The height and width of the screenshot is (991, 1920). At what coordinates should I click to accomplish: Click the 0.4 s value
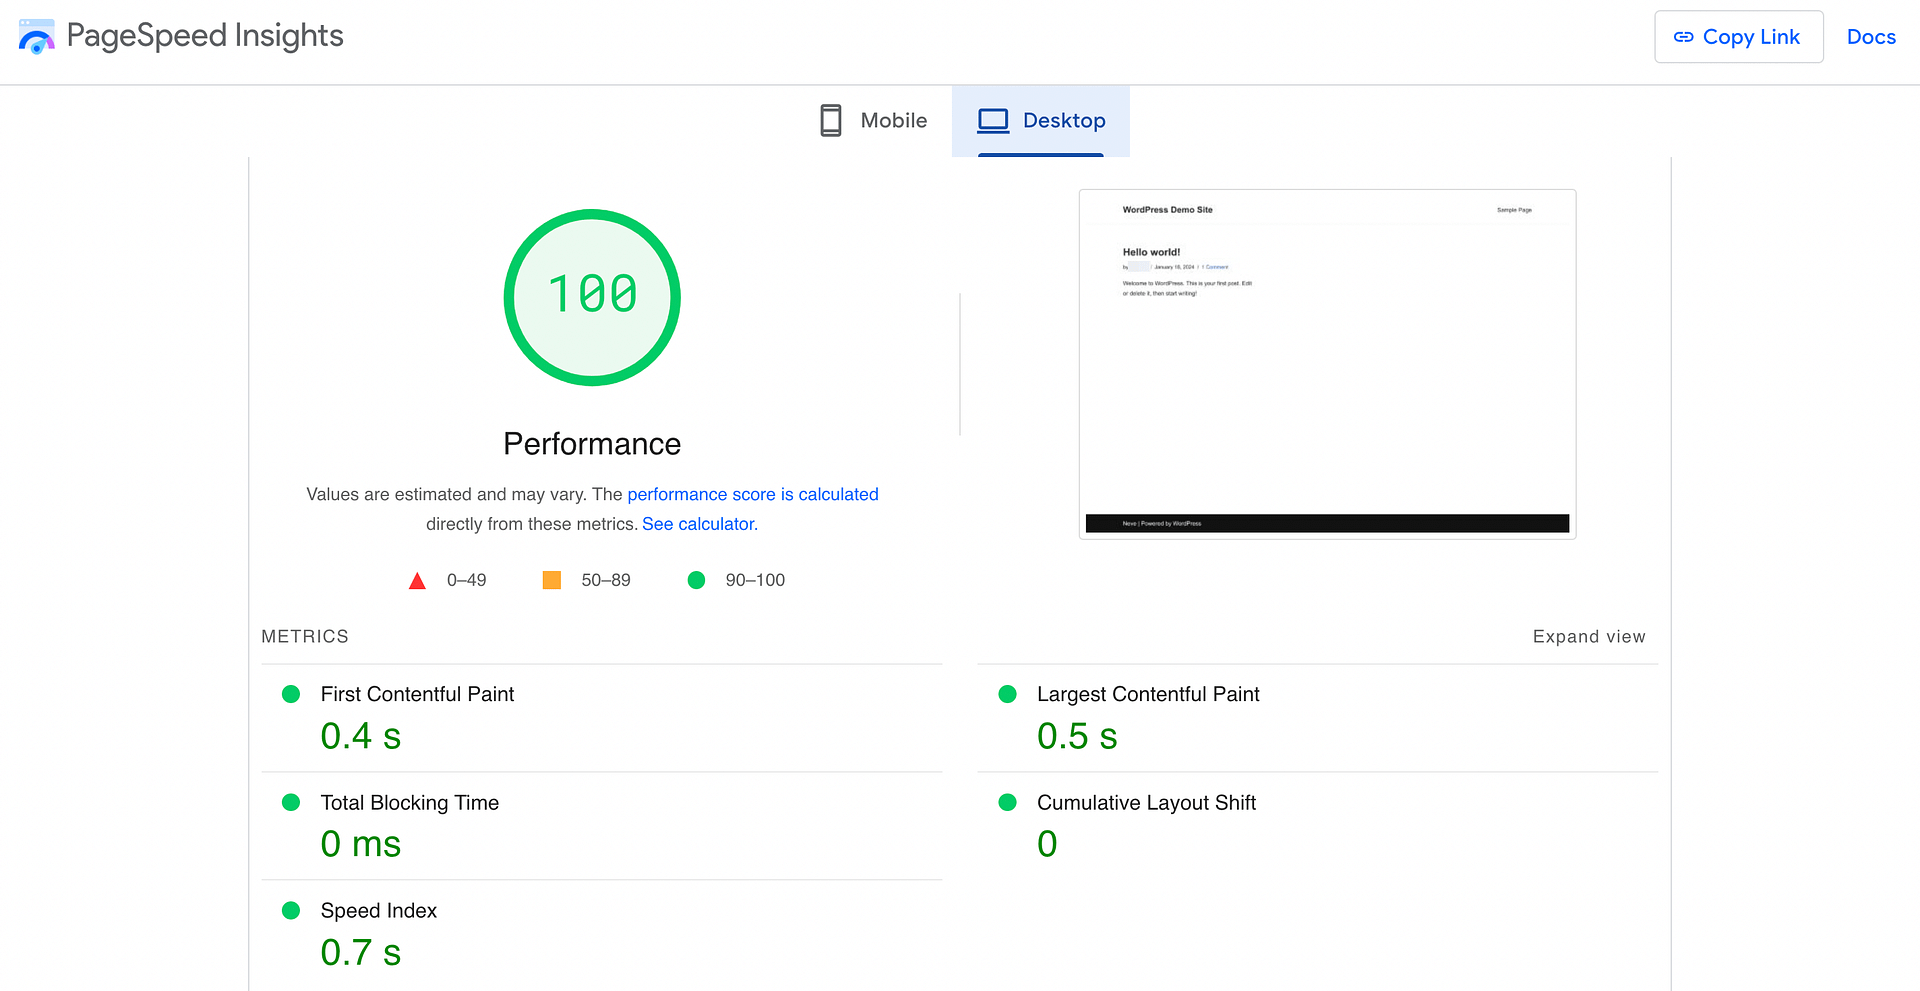(x=361, y=737)
